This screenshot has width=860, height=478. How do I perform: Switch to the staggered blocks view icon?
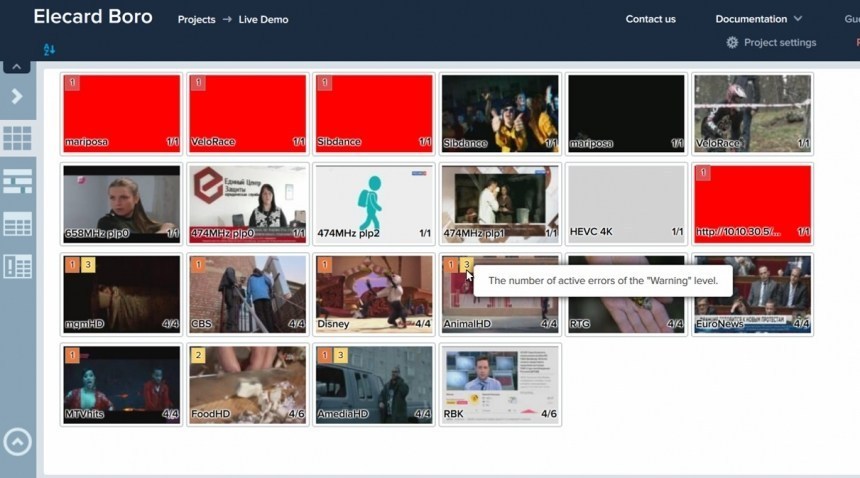(x=18, y=181)
